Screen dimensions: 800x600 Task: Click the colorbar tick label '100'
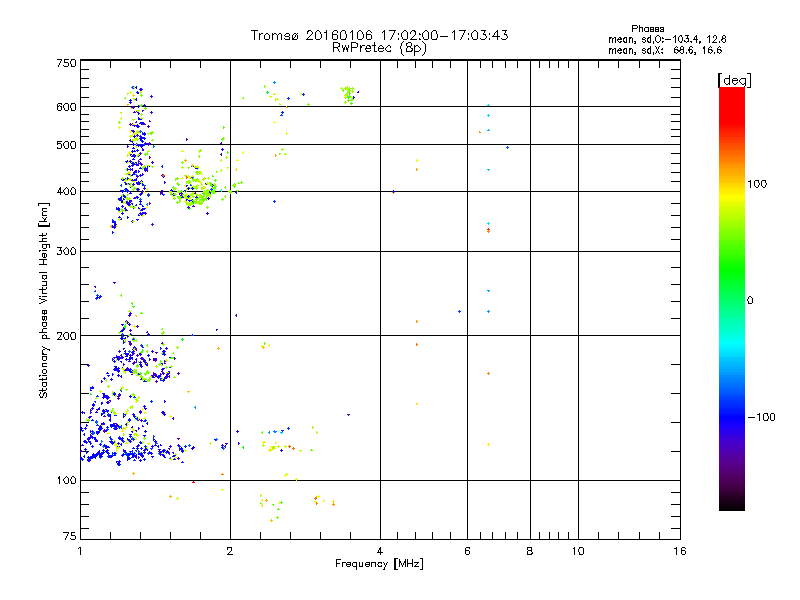click(x=757, y=184)
